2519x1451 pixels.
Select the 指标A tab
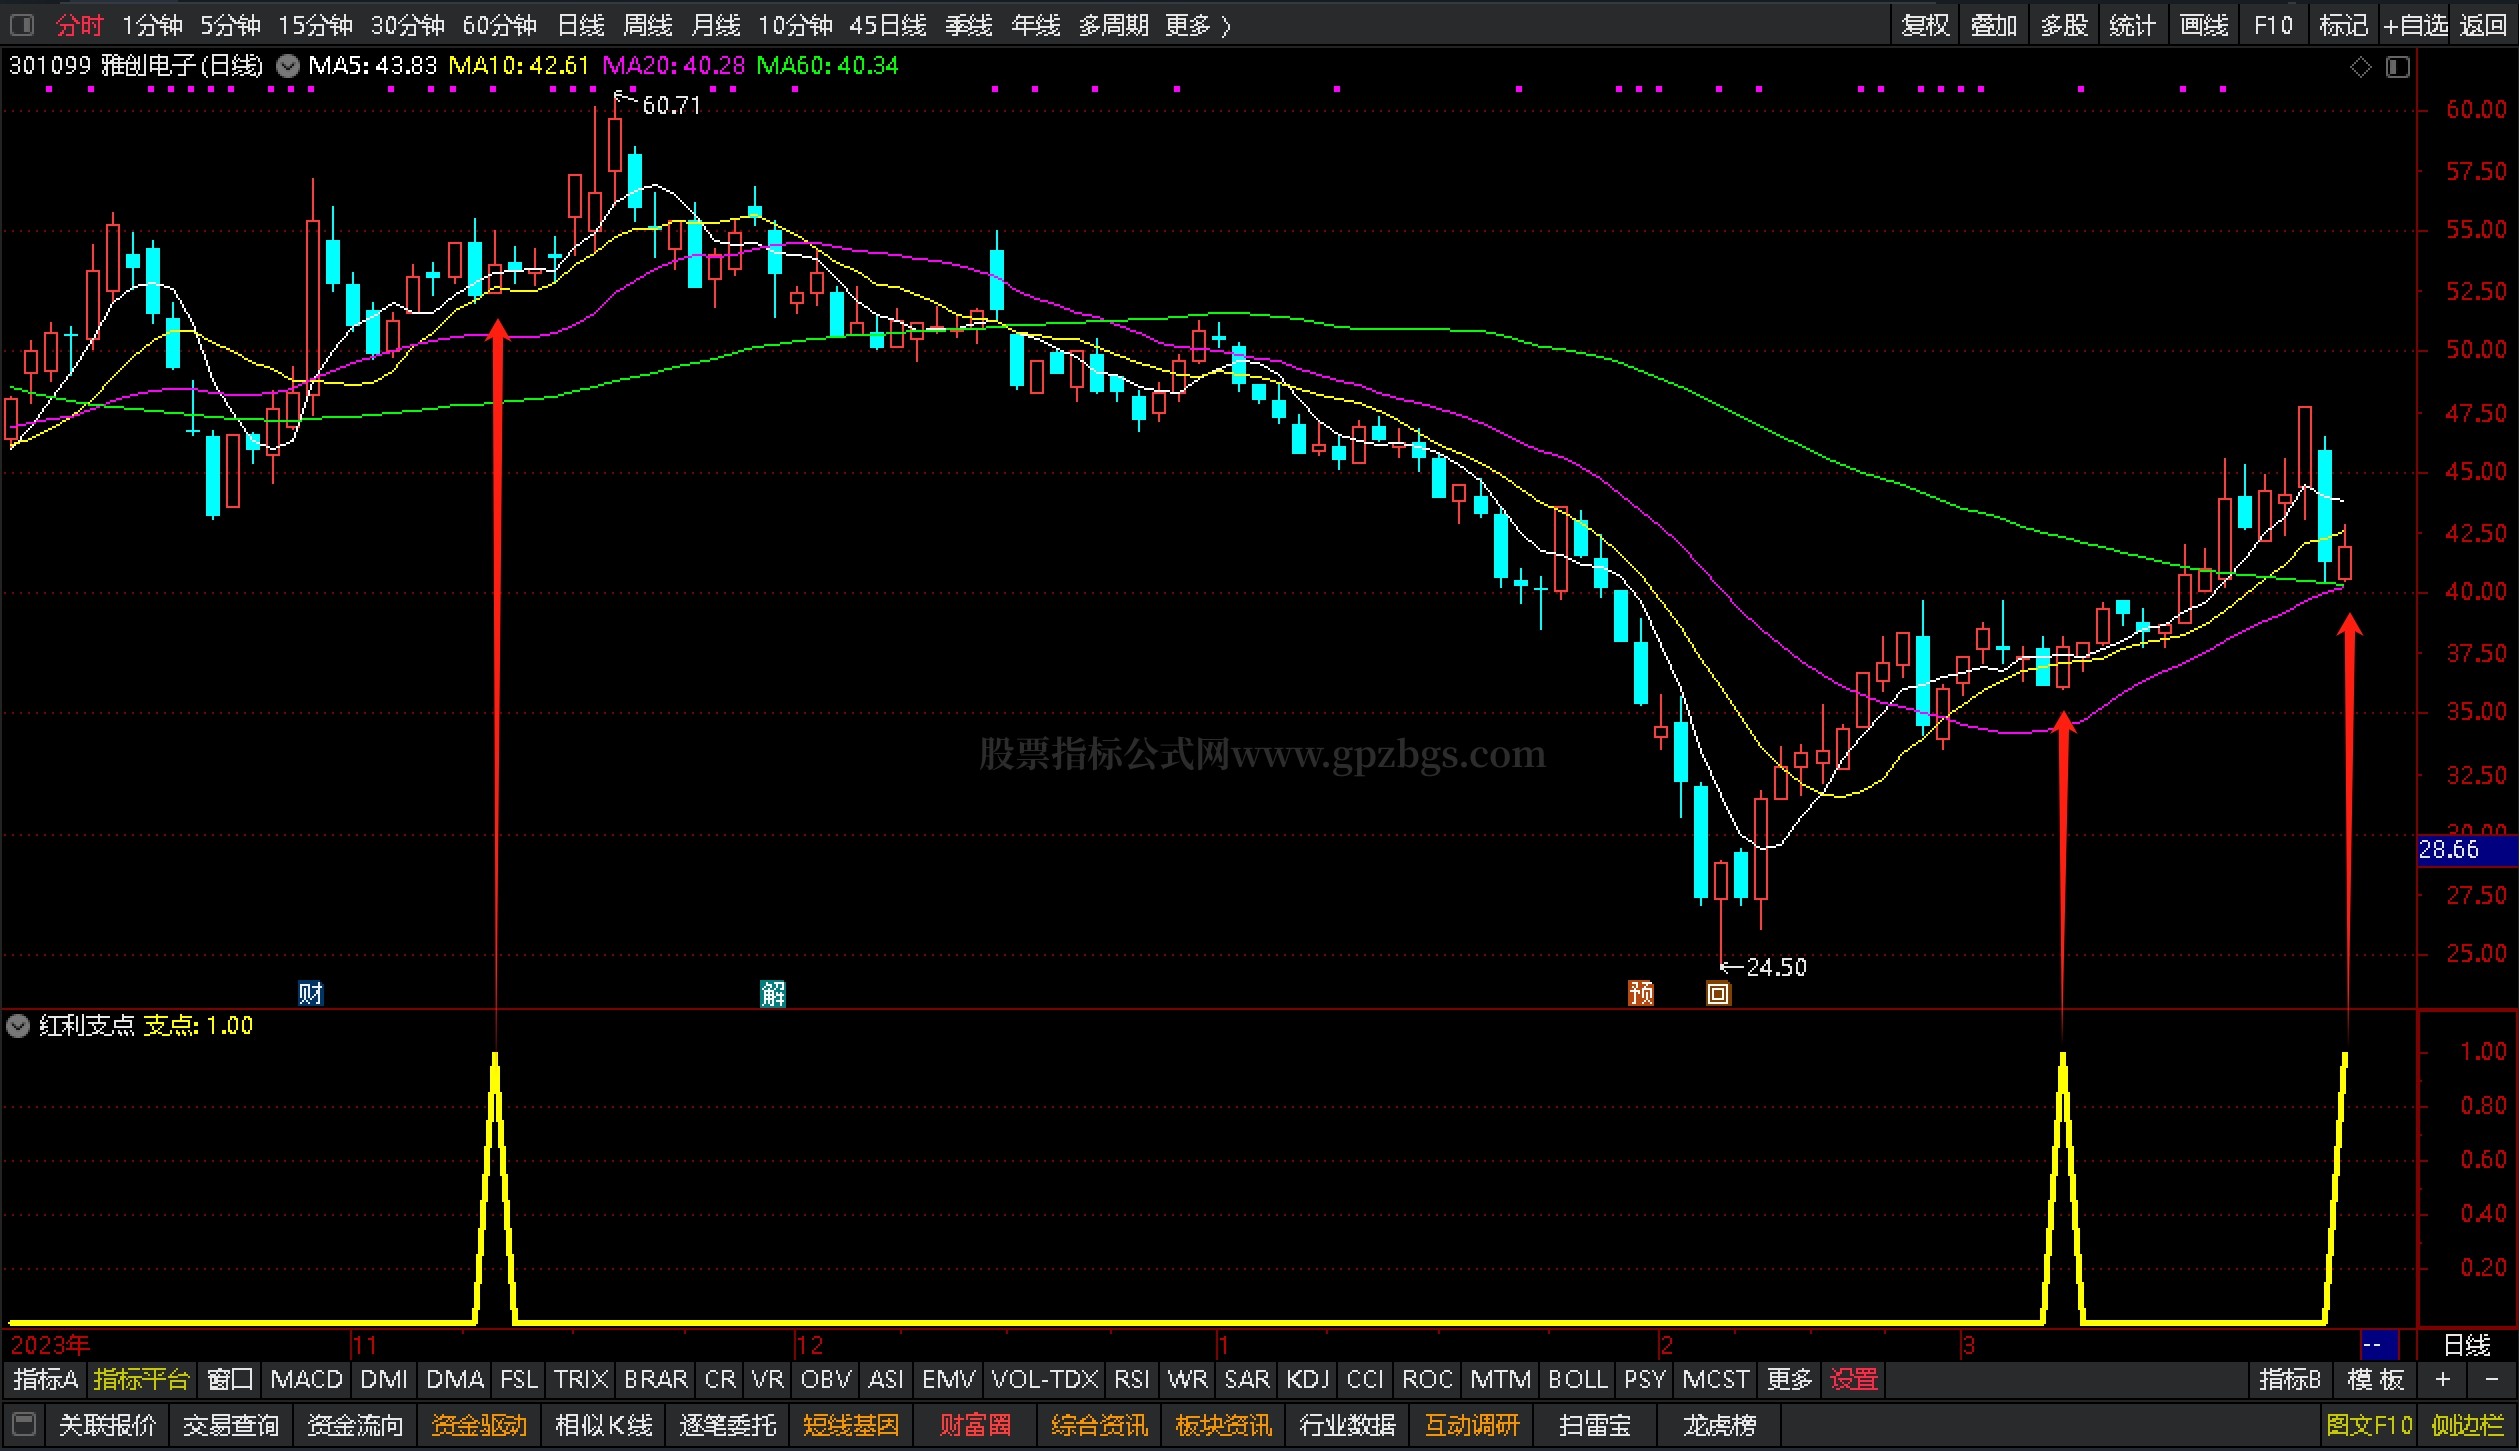point(46,1380)
